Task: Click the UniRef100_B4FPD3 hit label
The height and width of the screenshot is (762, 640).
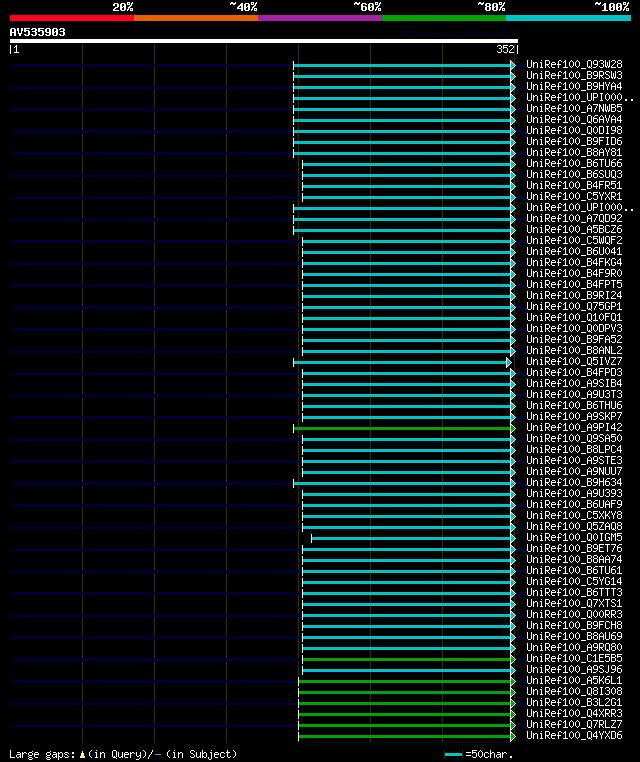Action: point(574,373)
